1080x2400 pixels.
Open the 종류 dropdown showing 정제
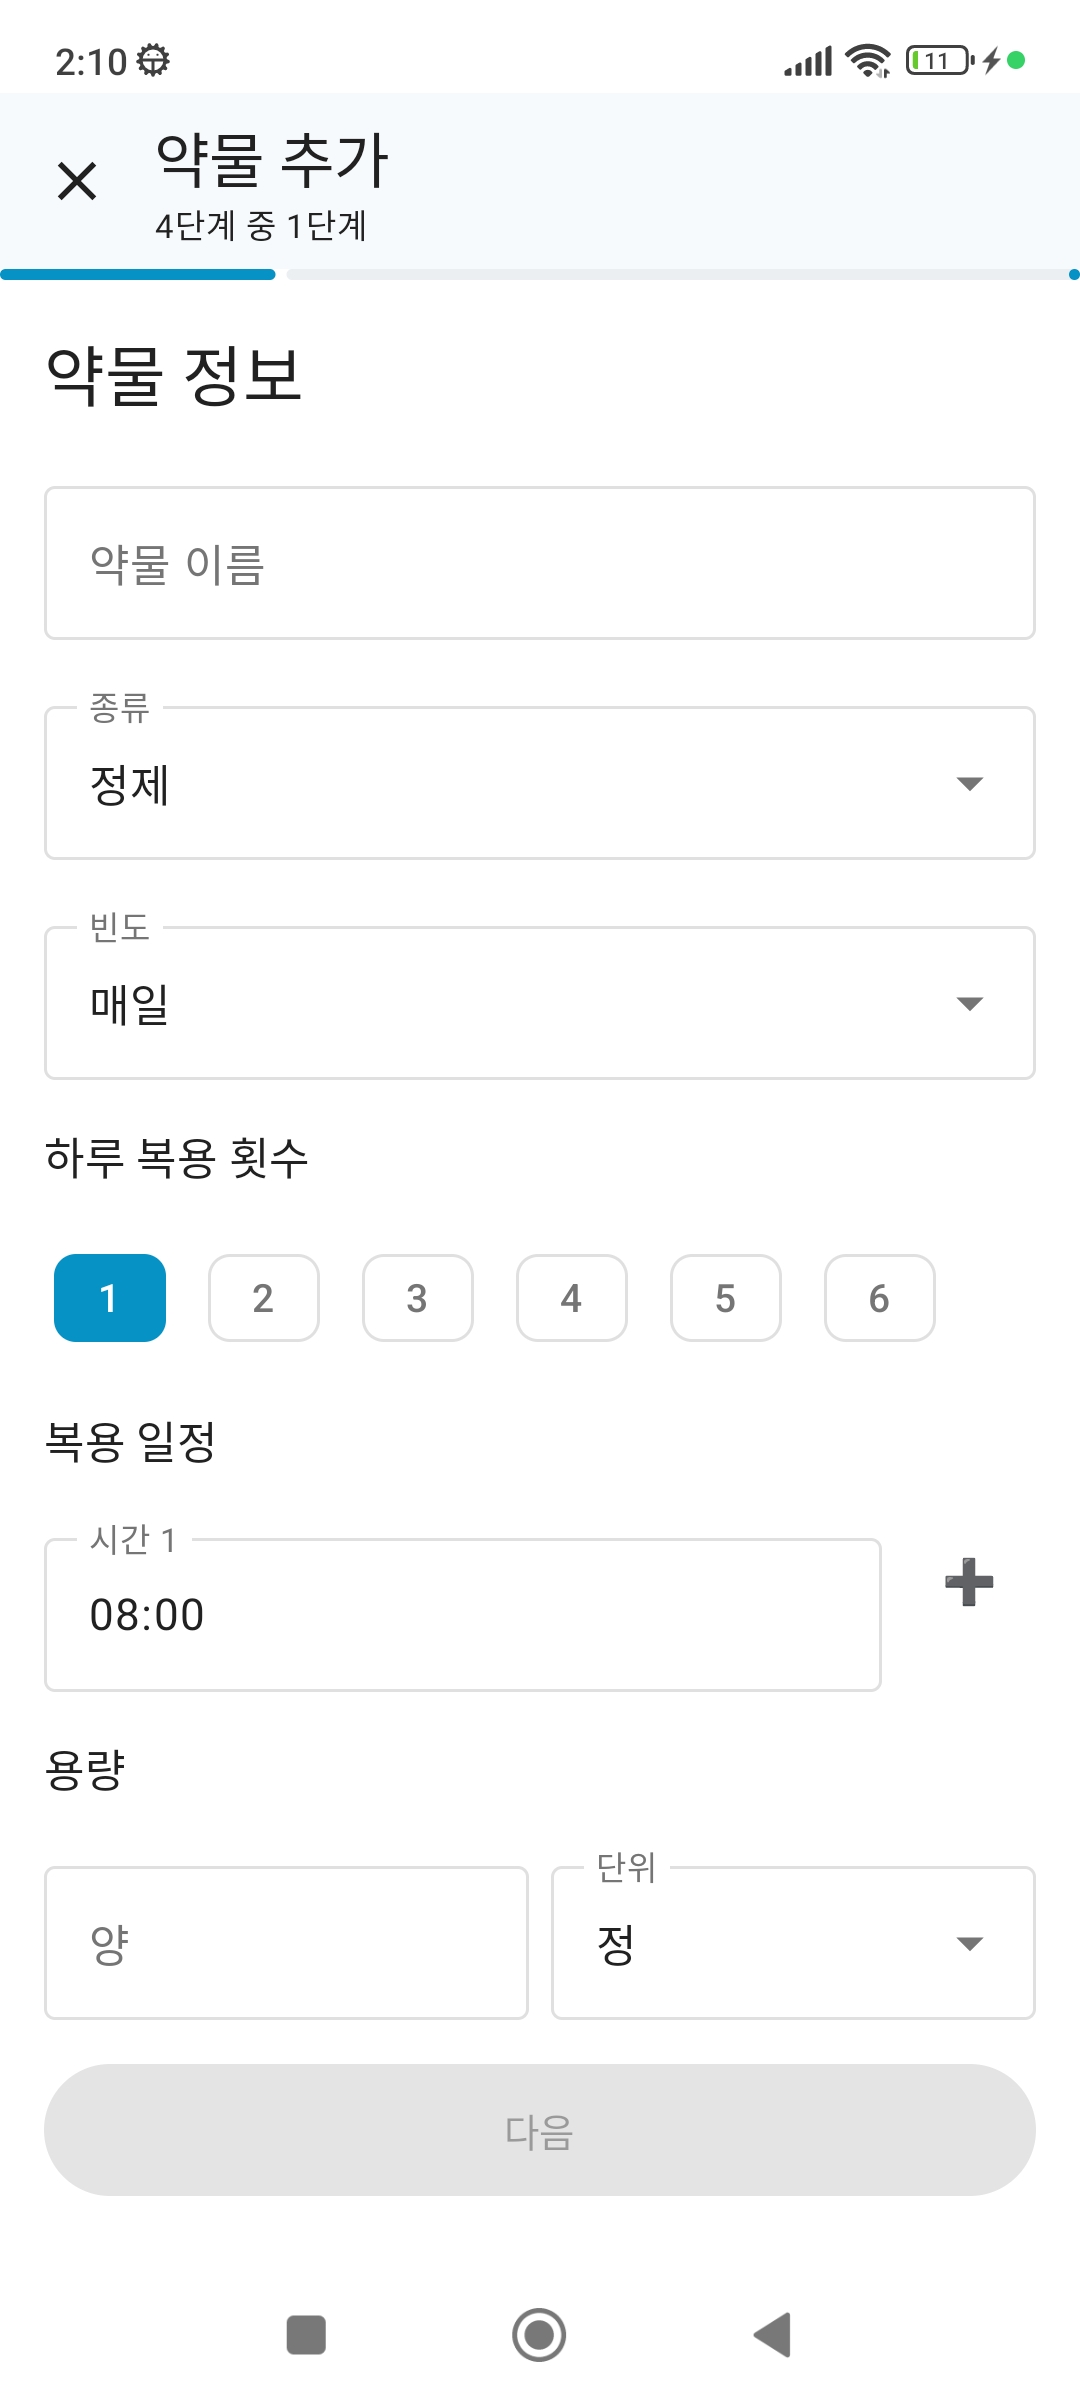pos(540,784)
